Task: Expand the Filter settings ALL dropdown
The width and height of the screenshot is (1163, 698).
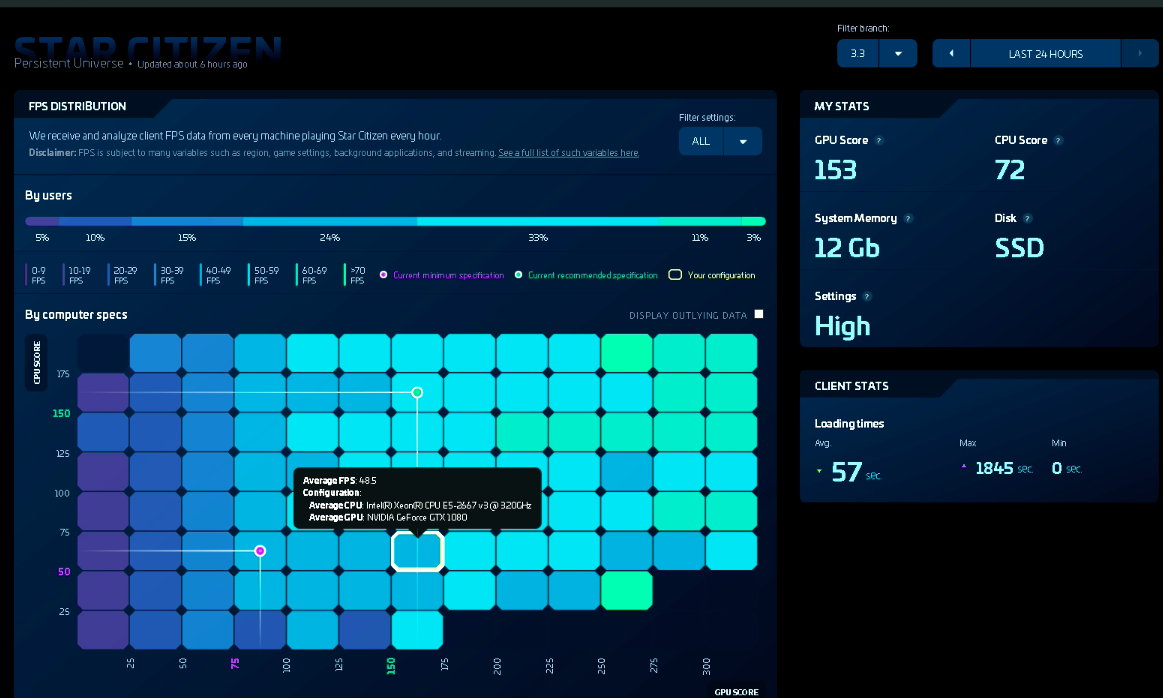Action: pyautogui.click(x=742, y=141)
